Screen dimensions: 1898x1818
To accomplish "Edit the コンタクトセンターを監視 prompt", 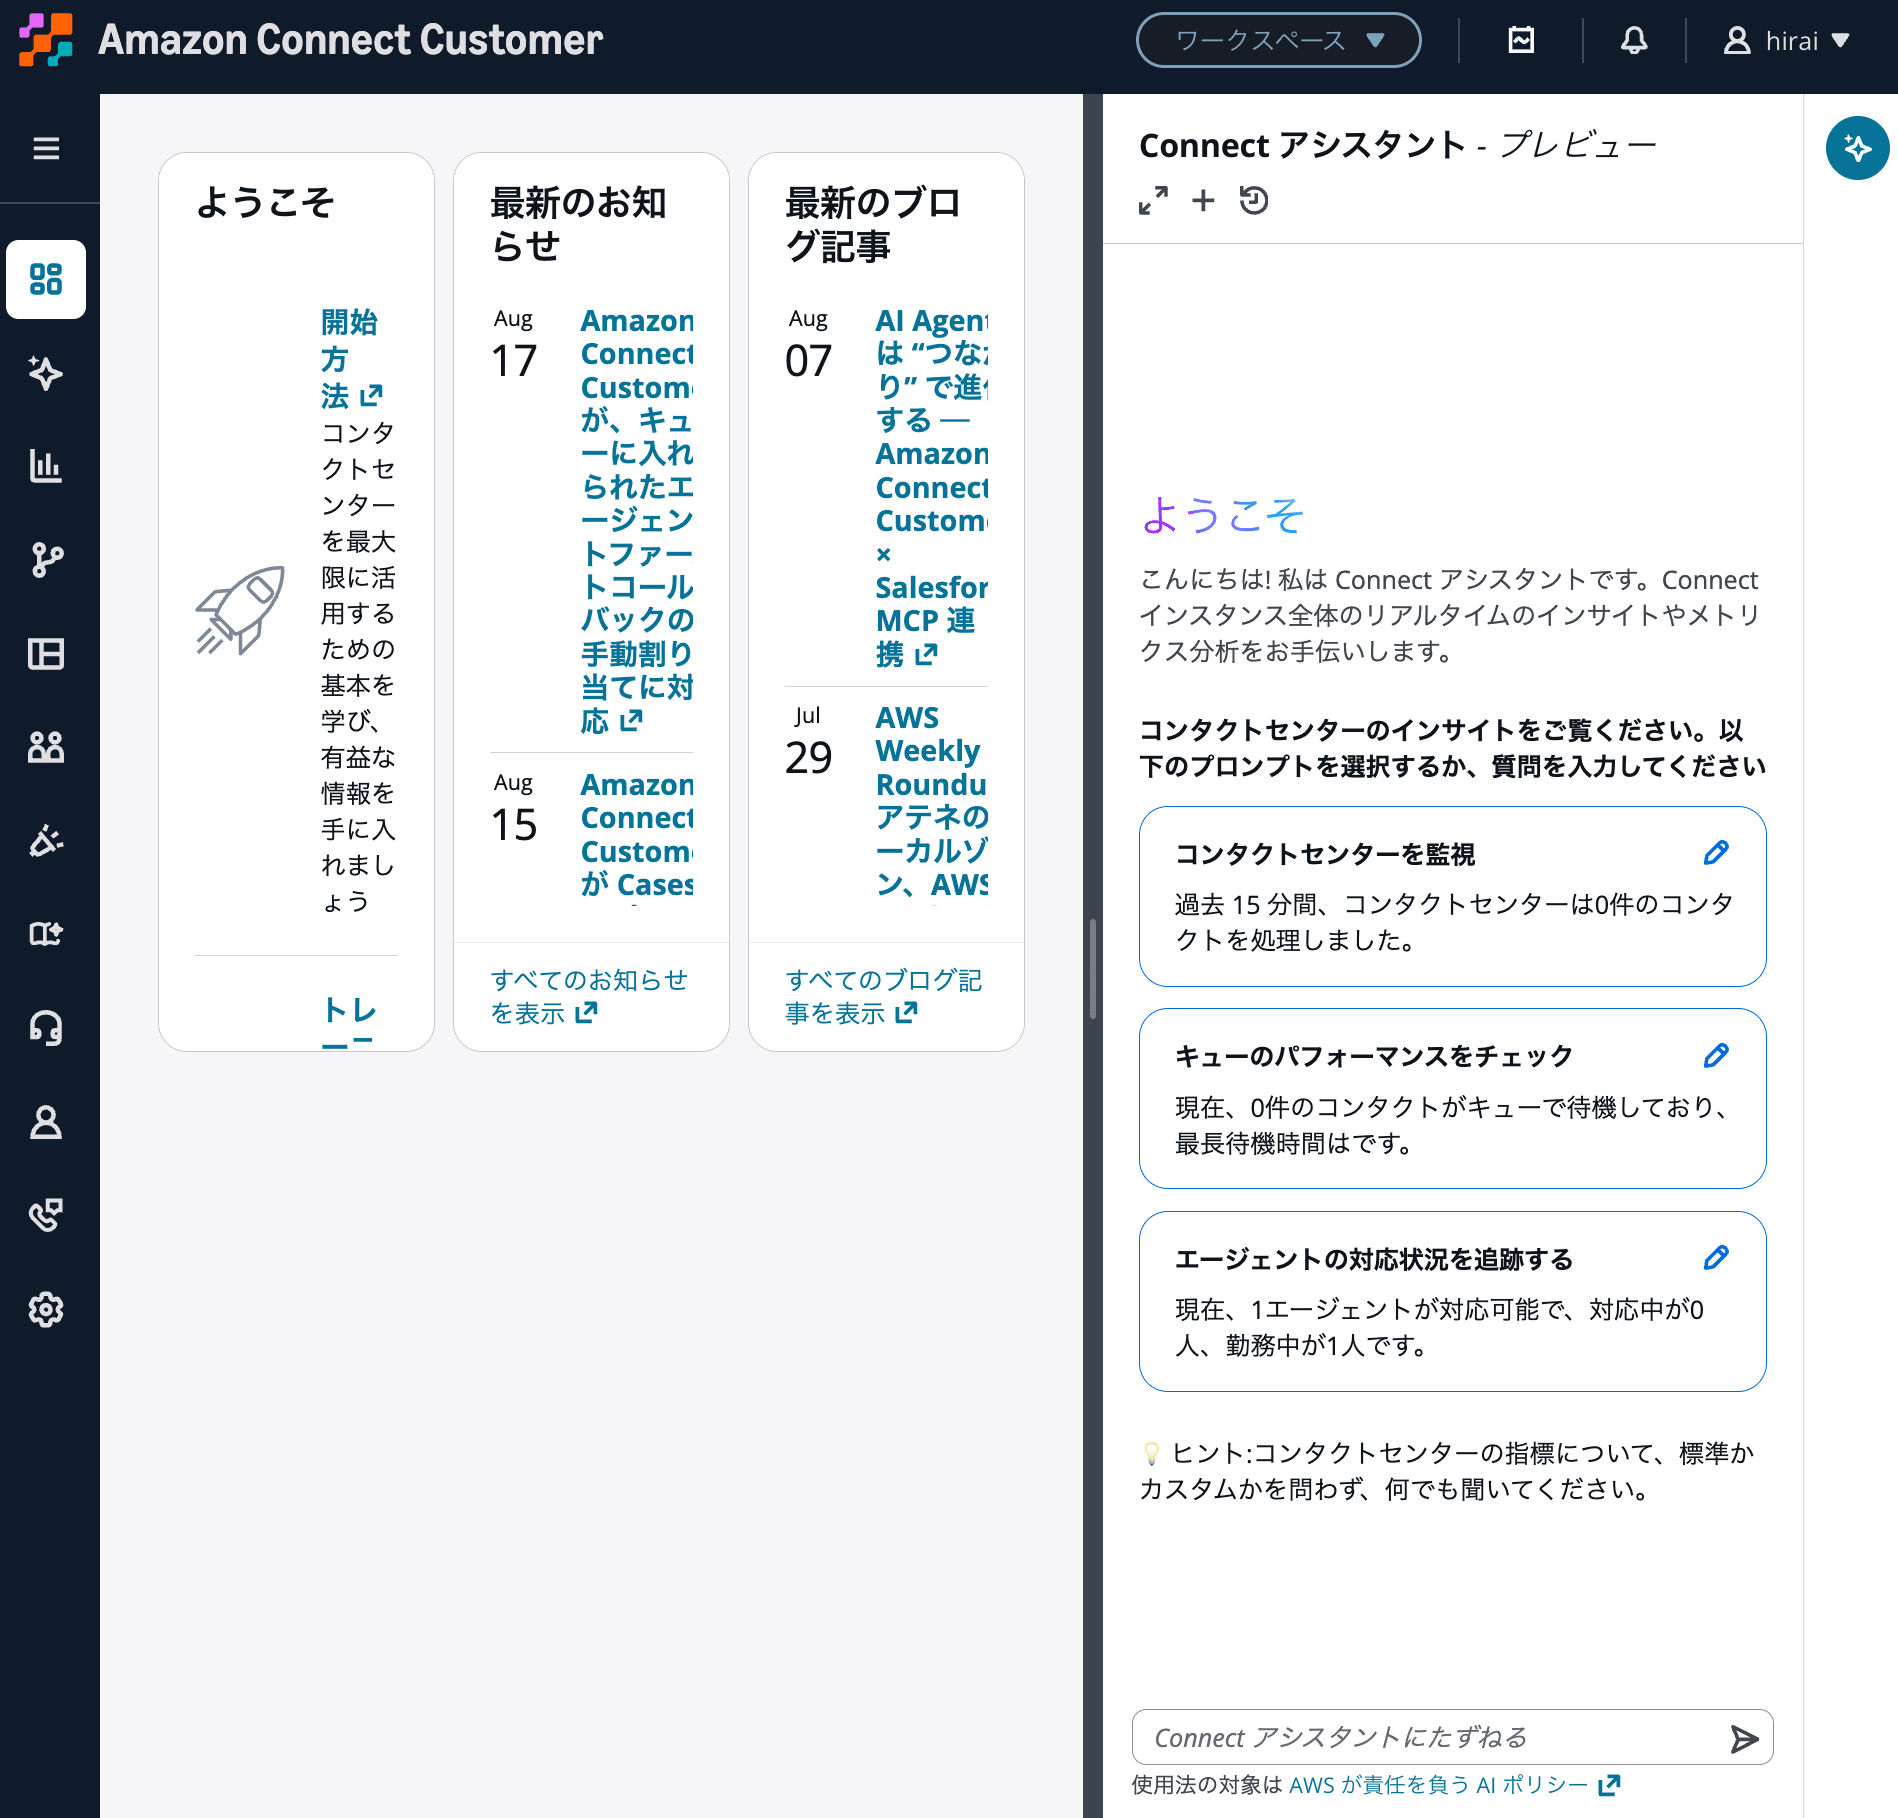I will point(1716,853).
